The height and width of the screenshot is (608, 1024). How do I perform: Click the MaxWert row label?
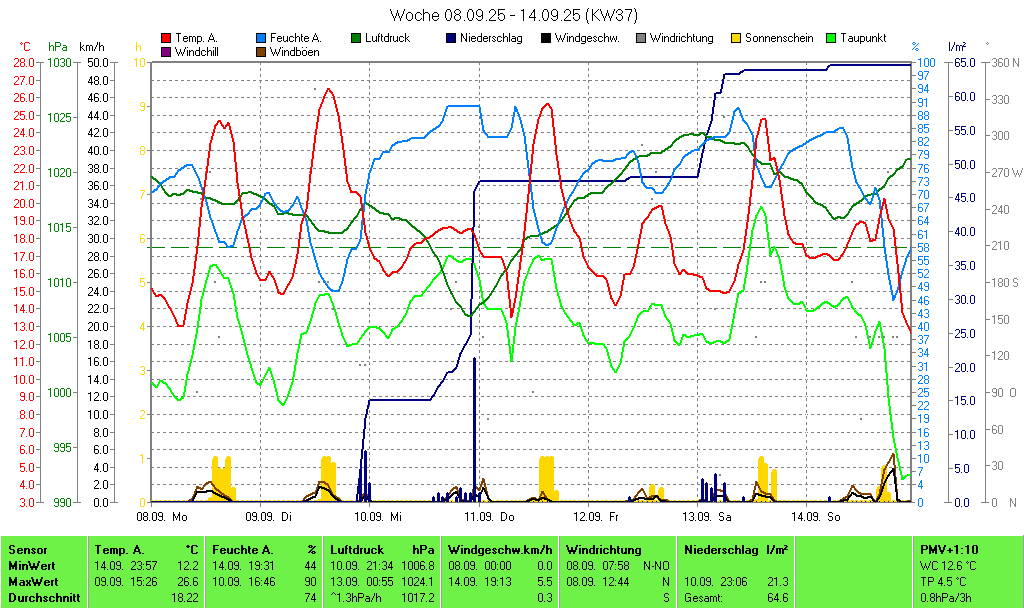tap(33, 581)
